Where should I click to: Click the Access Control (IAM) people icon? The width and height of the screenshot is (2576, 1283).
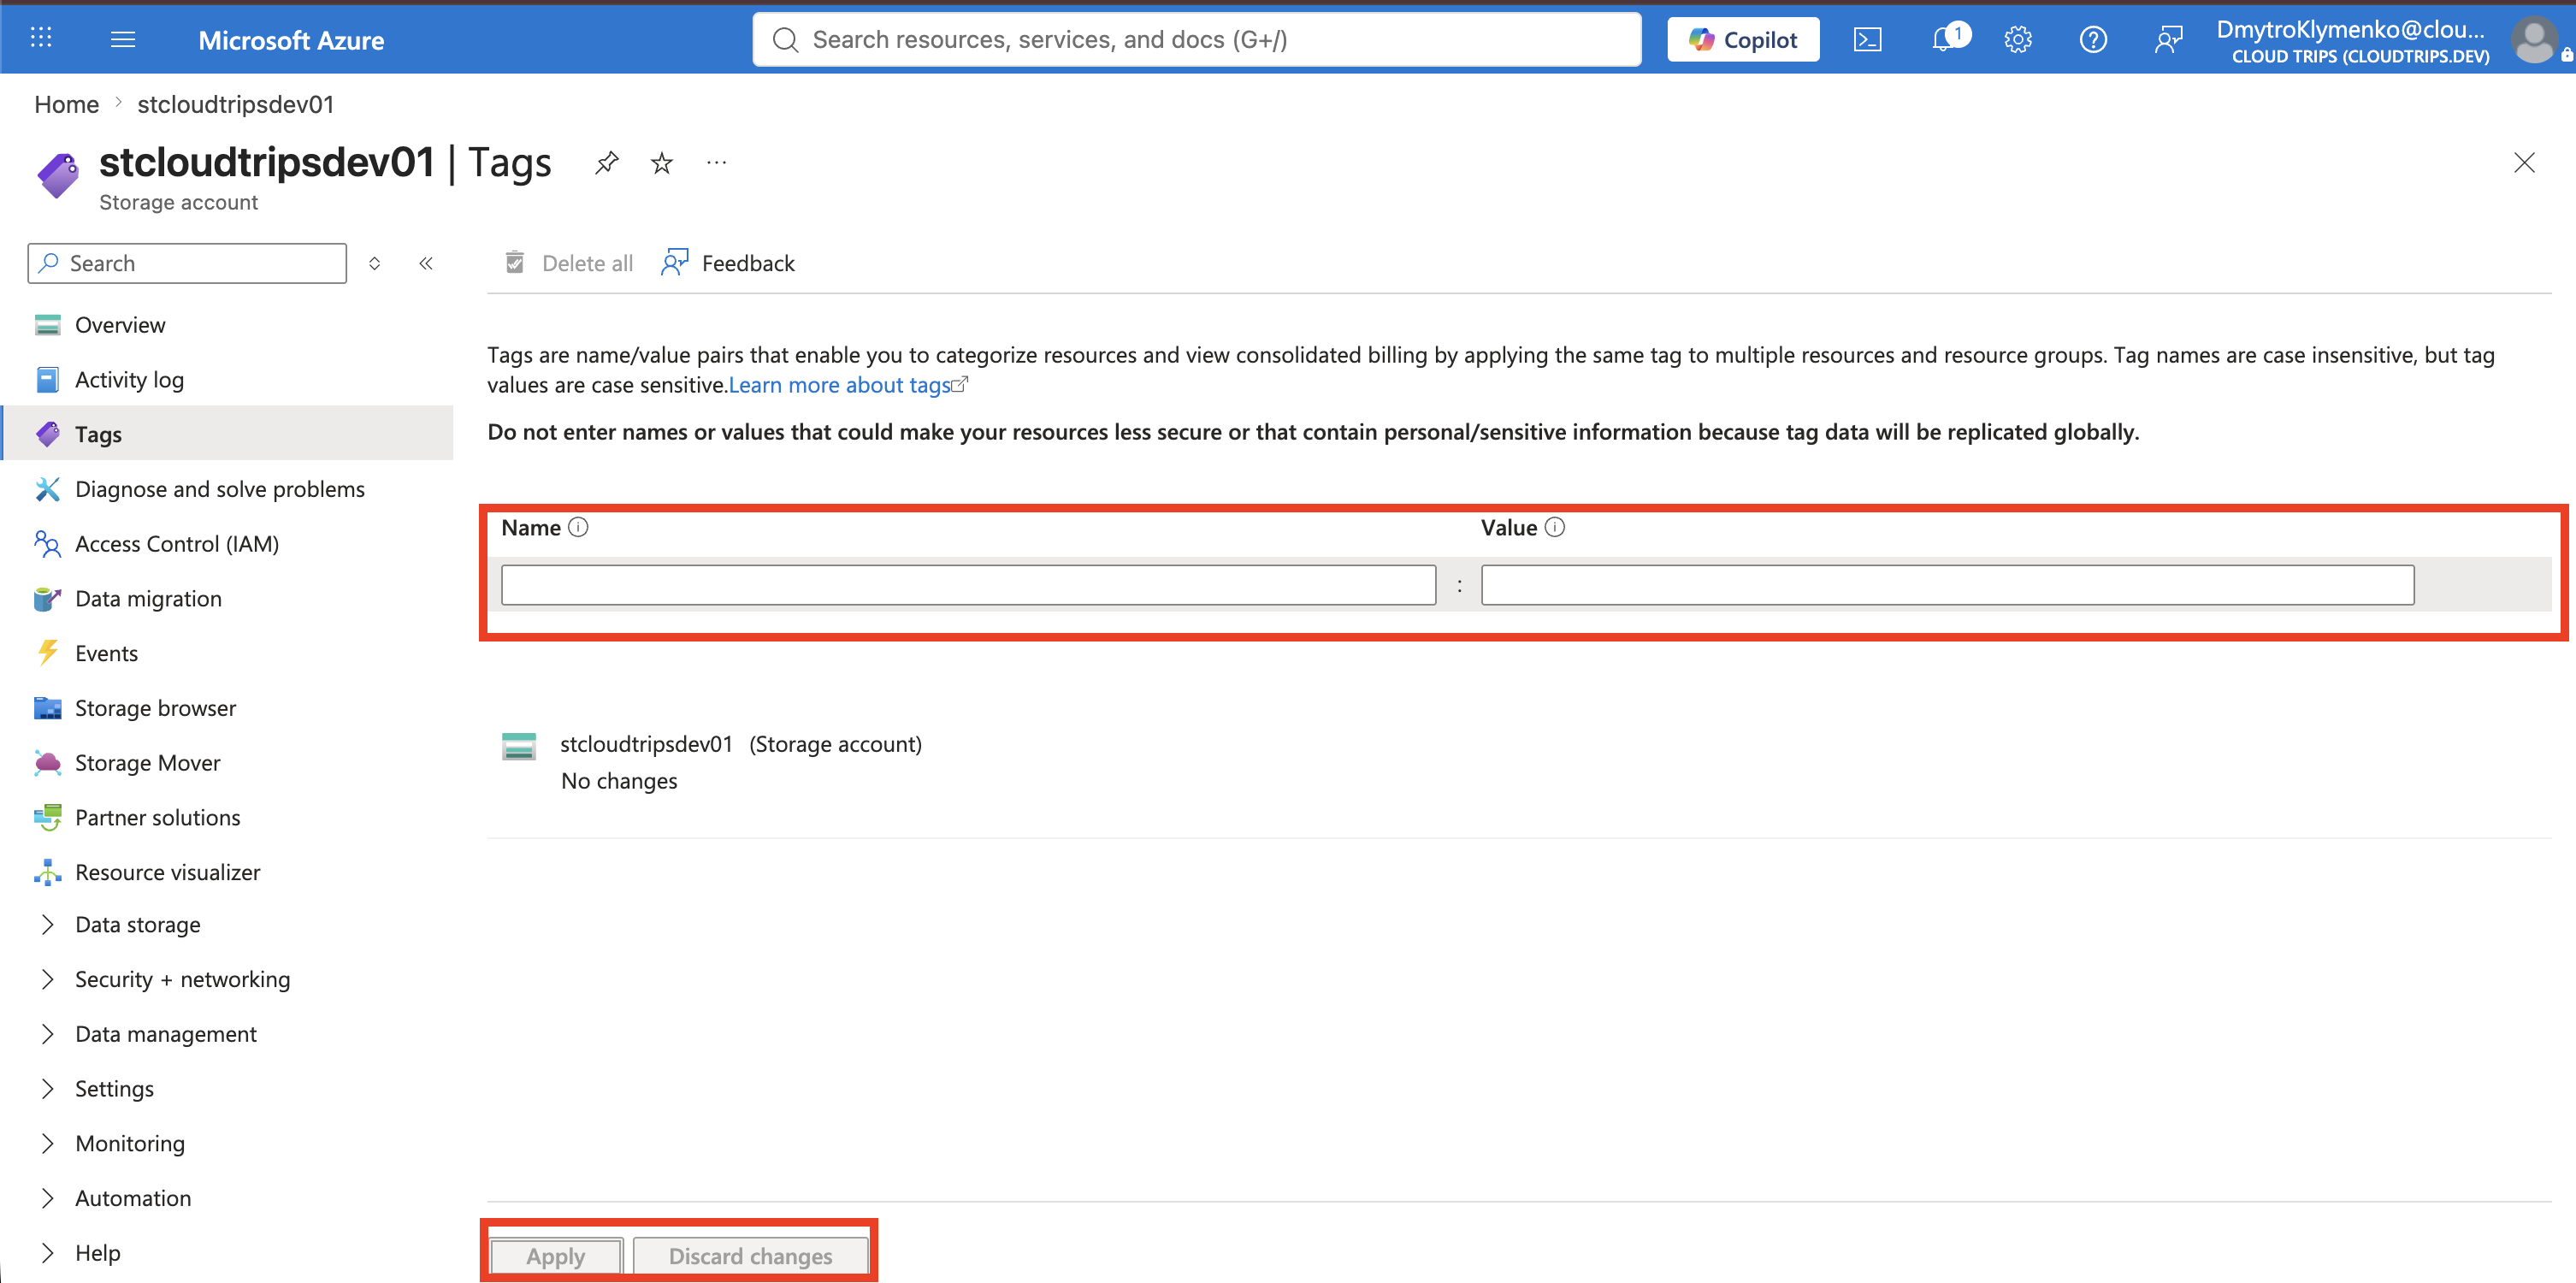click(x=47, y=544)
